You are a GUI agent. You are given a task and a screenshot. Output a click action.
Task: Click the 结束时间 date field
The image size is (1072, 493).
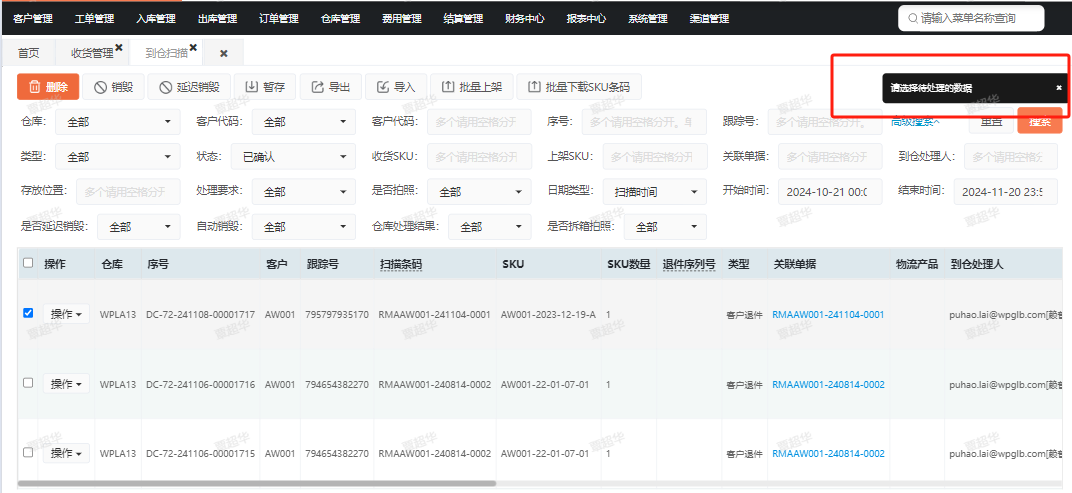1006,192
